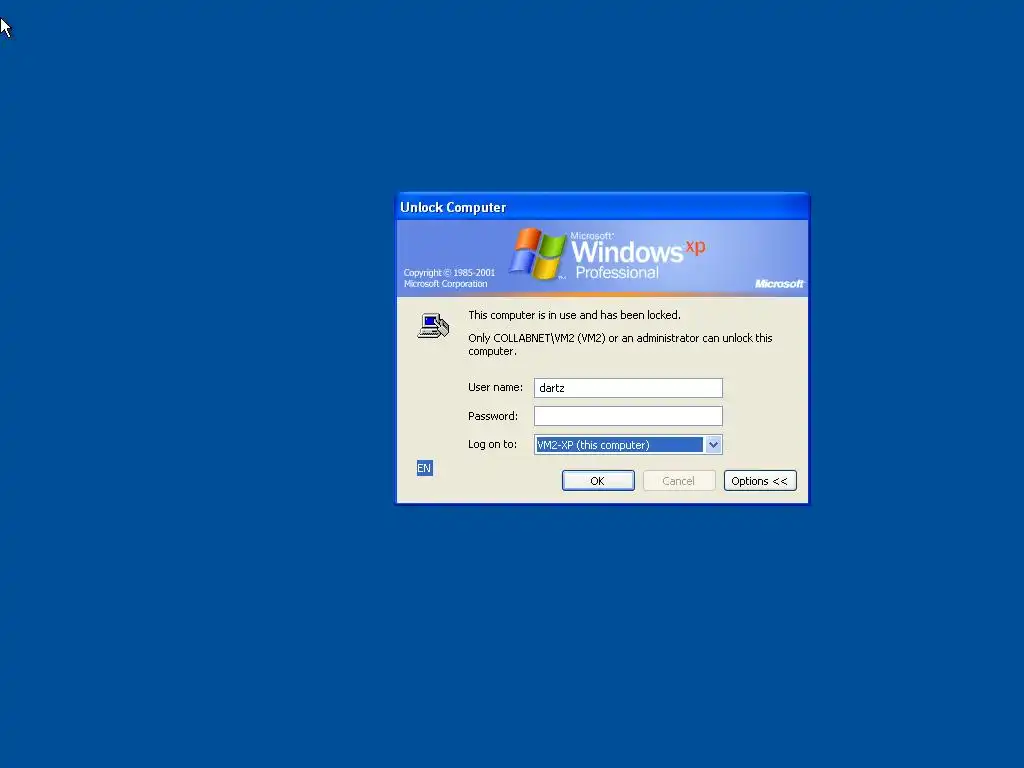Click the 'This computer is in use' message
The image size is (1024, 768).
[x=574, y=315]
